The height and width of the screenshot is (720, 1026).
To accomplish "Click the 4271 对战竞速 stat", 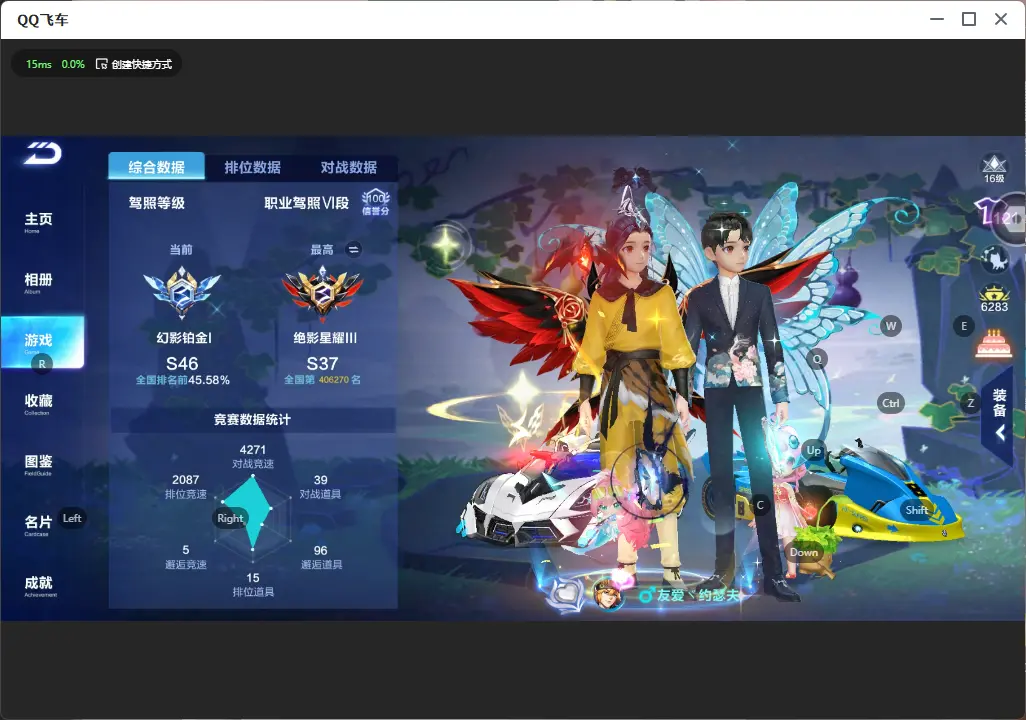I will 253,456.
